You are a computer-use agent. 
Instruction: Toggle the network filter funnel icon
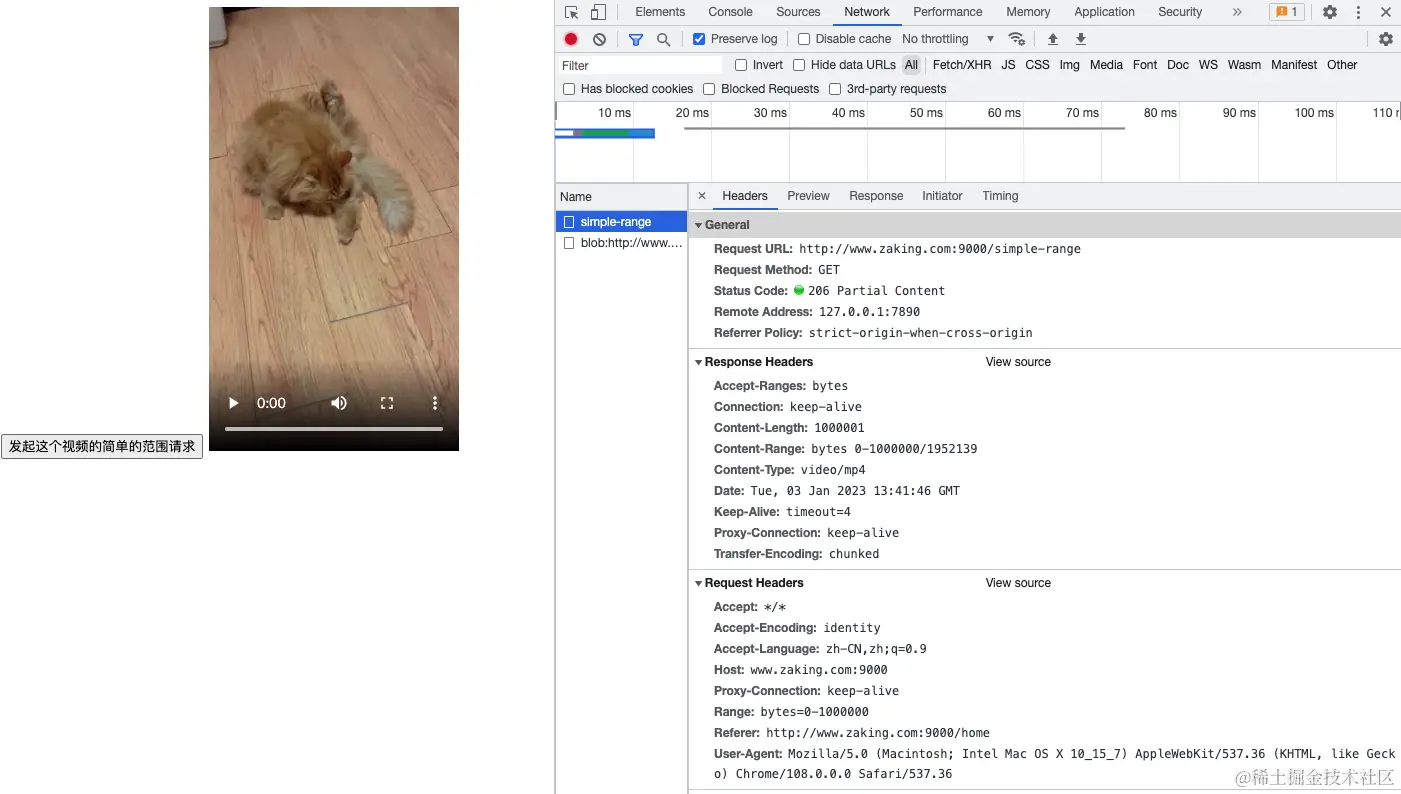pos(636,39)
